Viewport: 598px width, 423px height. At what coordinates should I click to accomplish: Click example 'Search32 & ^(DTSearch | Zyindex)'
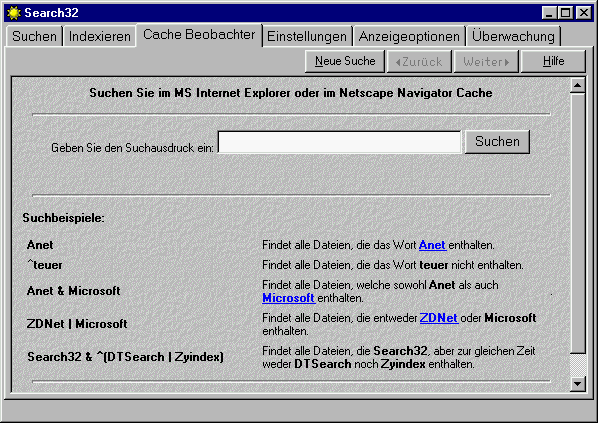[125, 357]
